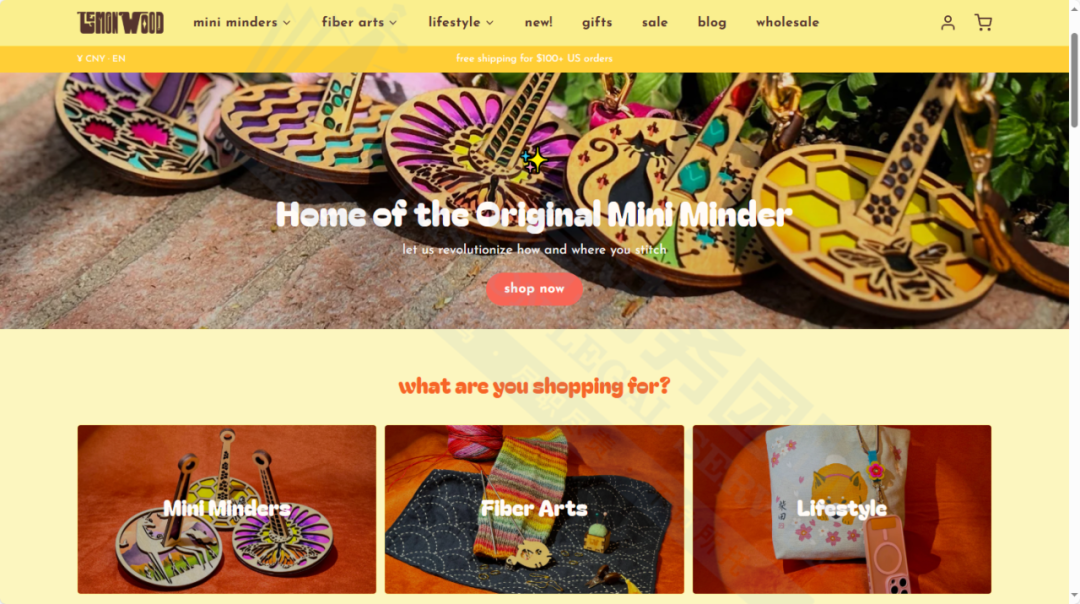Open the shopping cart icon
This screenshot has width=1080, height=604.
click(983, 23)
